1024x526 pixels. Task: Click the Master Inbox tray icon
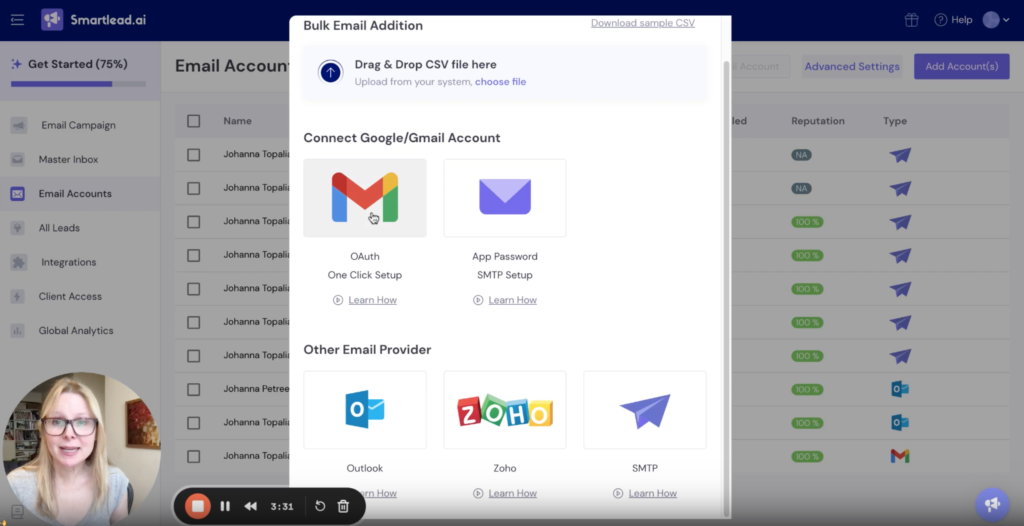pyautogui.click(x=18, y=159)
